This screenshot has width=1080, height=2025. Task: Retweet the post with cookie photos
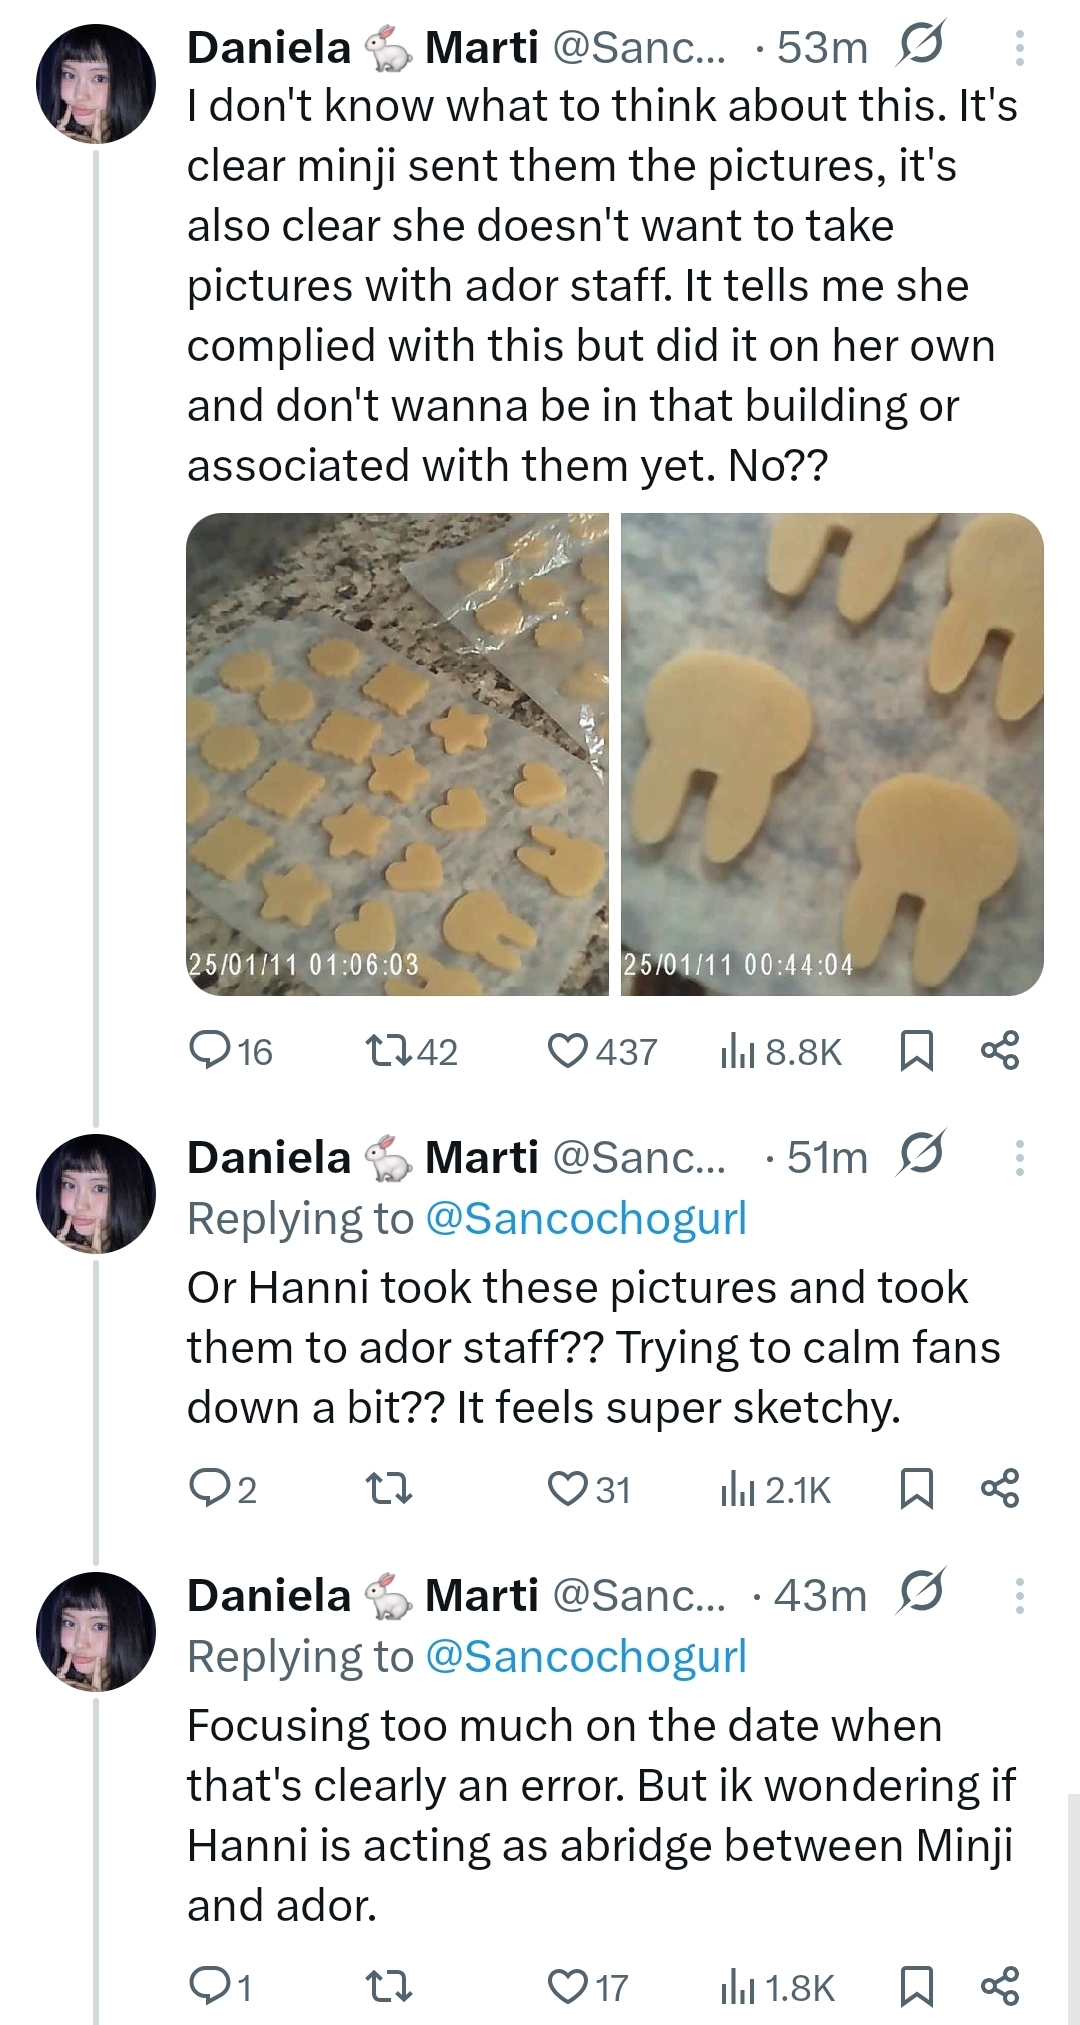coord(412,1051)
